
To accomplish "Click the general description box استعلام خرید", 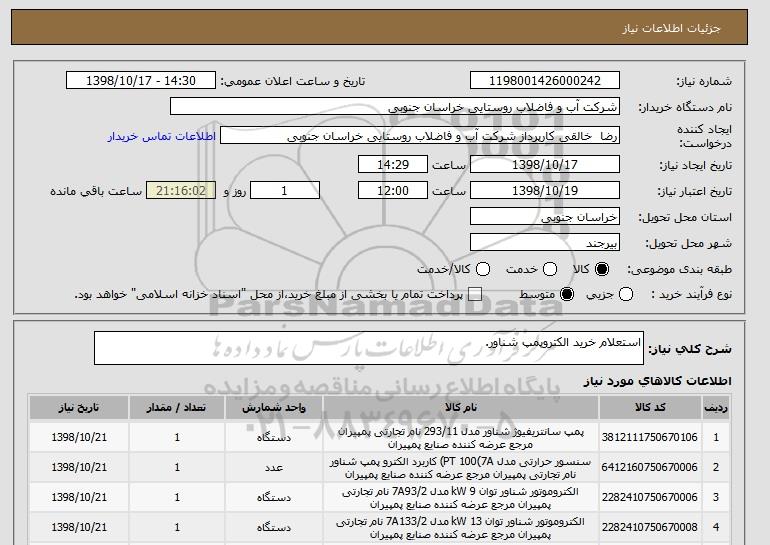I will tap(369, 348).
